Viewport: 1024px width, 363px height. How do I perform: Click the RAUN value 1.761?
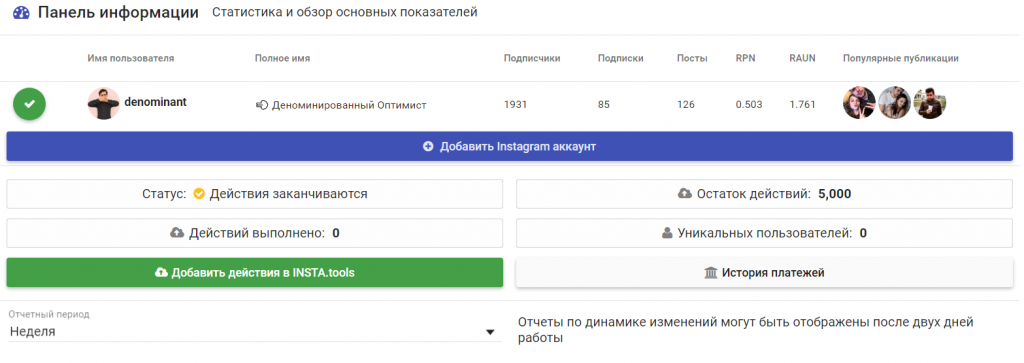802,104
